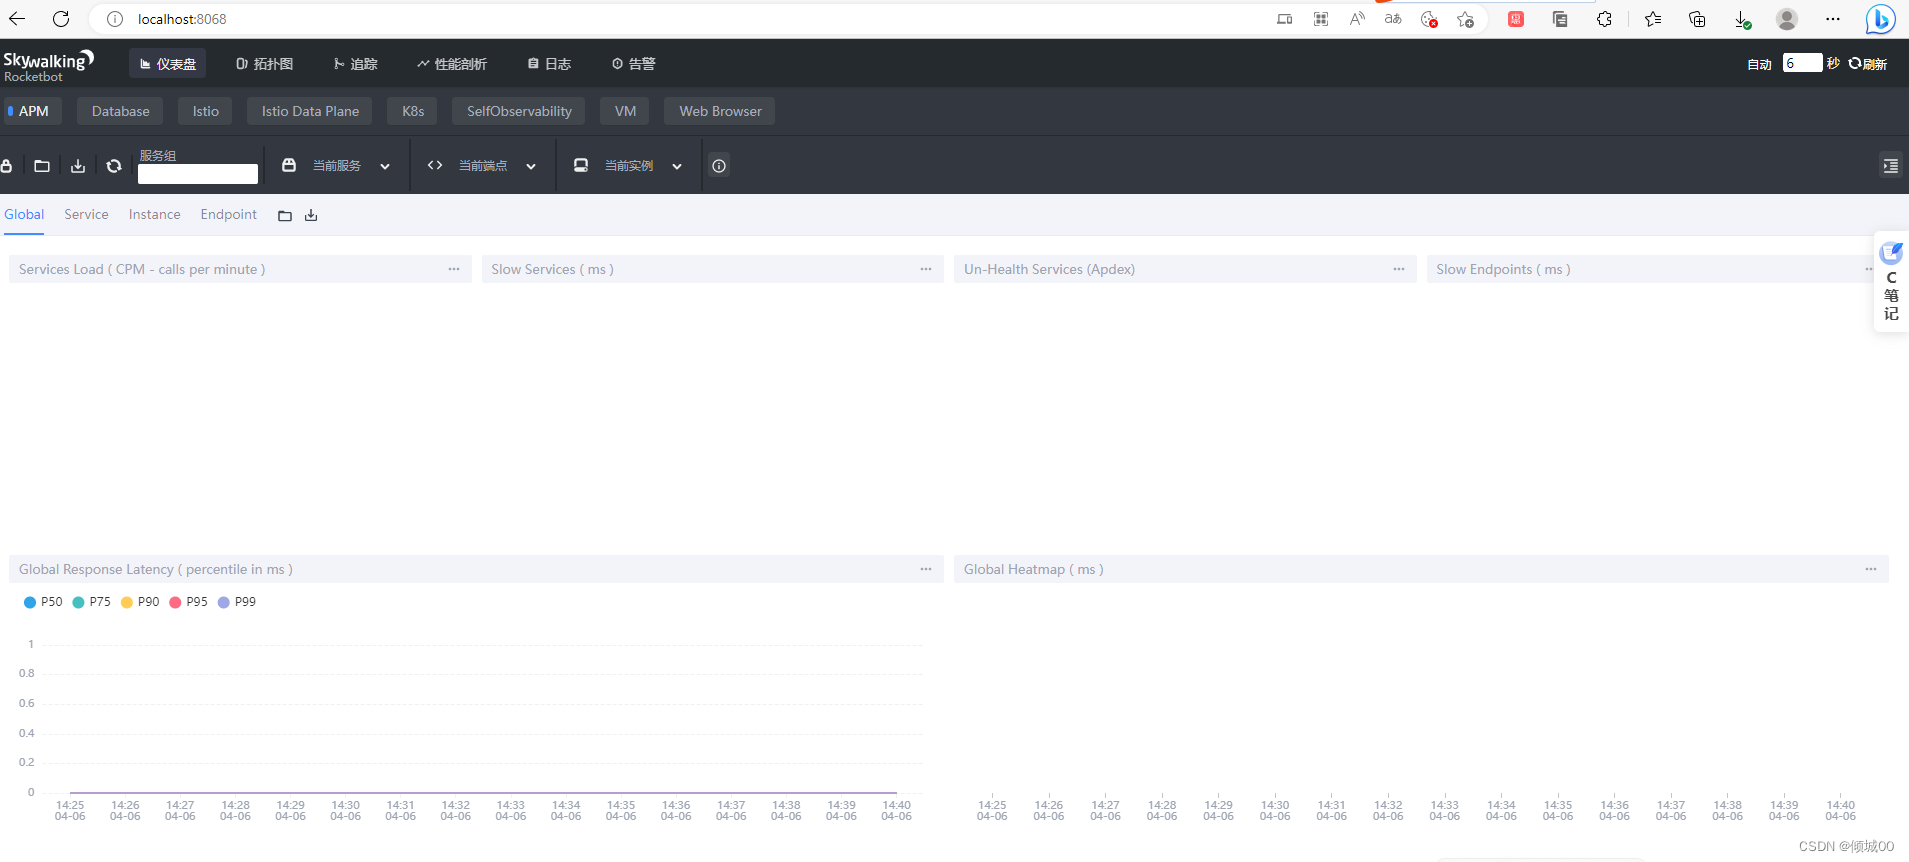Image resolution: width=1909 pixels, height=862 pixels.
Task: Switch to the Global sub-tab
Action: [x=24, y=215]
